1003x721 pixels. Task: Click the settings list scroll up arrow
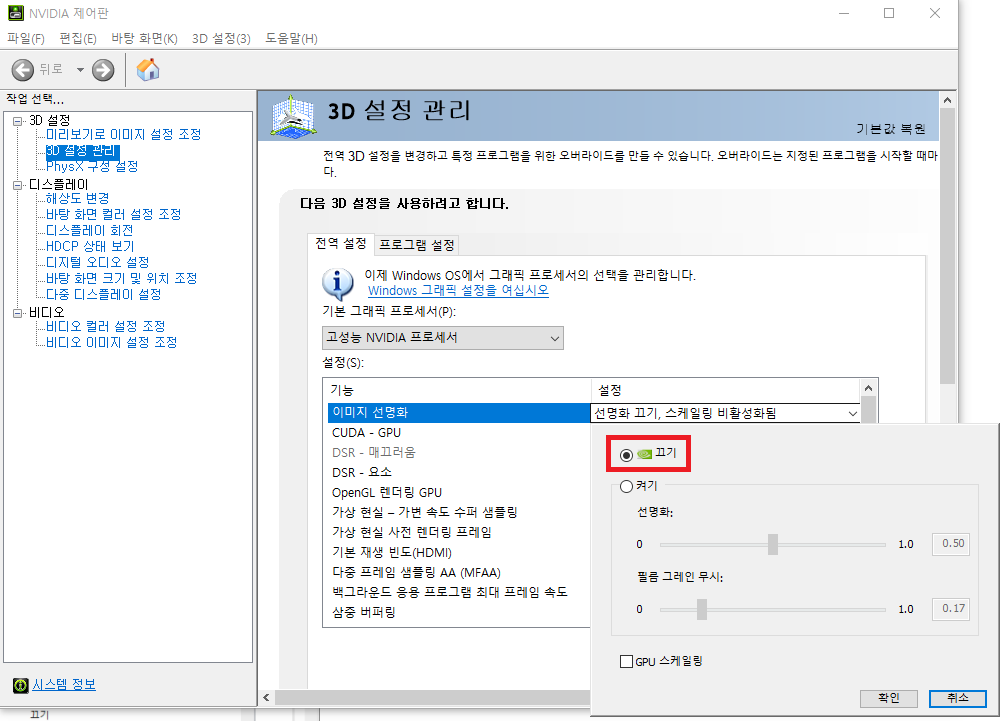868,388
